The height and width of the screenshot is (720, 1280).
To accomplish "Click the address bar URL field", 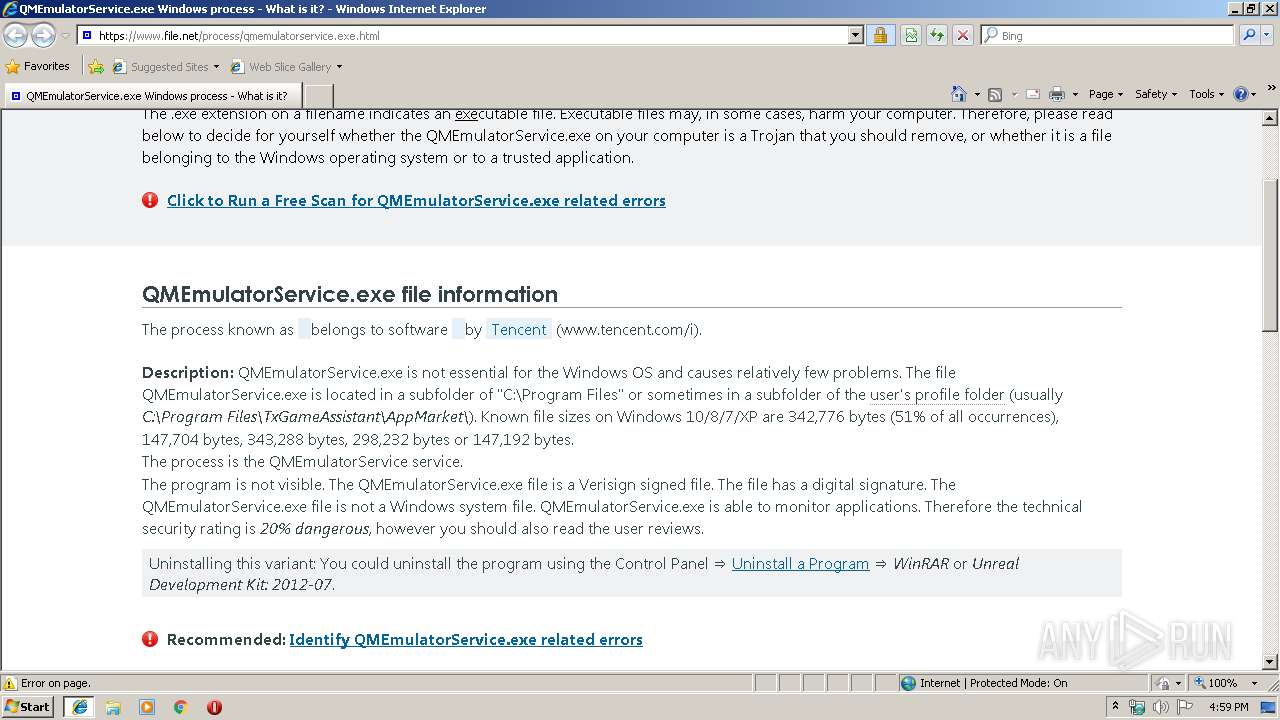I will coord(463,35).
